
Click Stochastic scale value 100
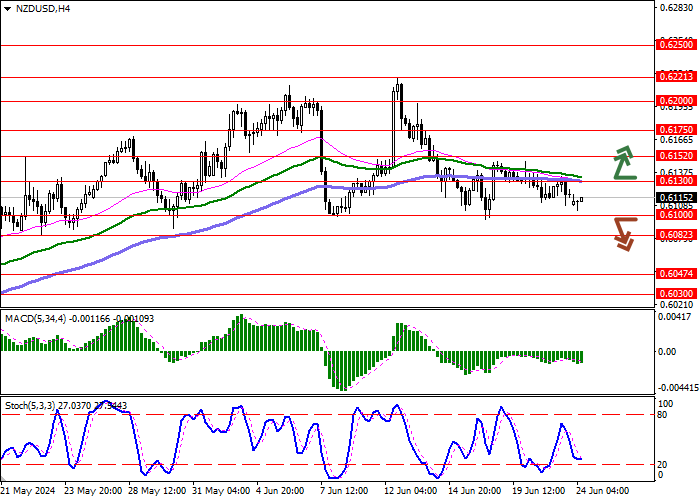(665, 404)
